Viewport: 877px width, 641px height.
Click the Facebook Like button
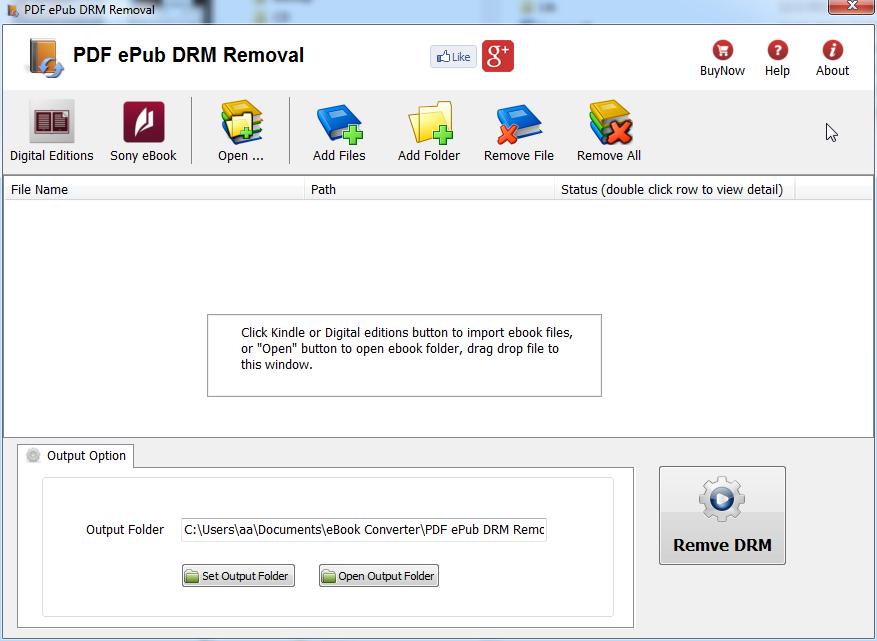click(x=453, y=56)
